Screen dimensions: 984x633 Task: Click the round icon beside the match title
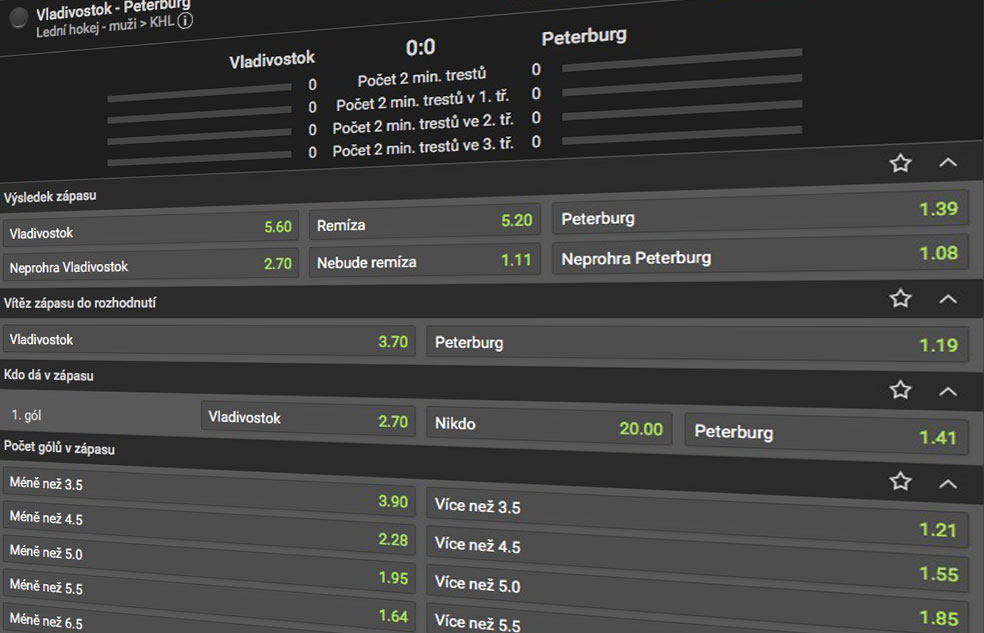[x=18, y=17]
